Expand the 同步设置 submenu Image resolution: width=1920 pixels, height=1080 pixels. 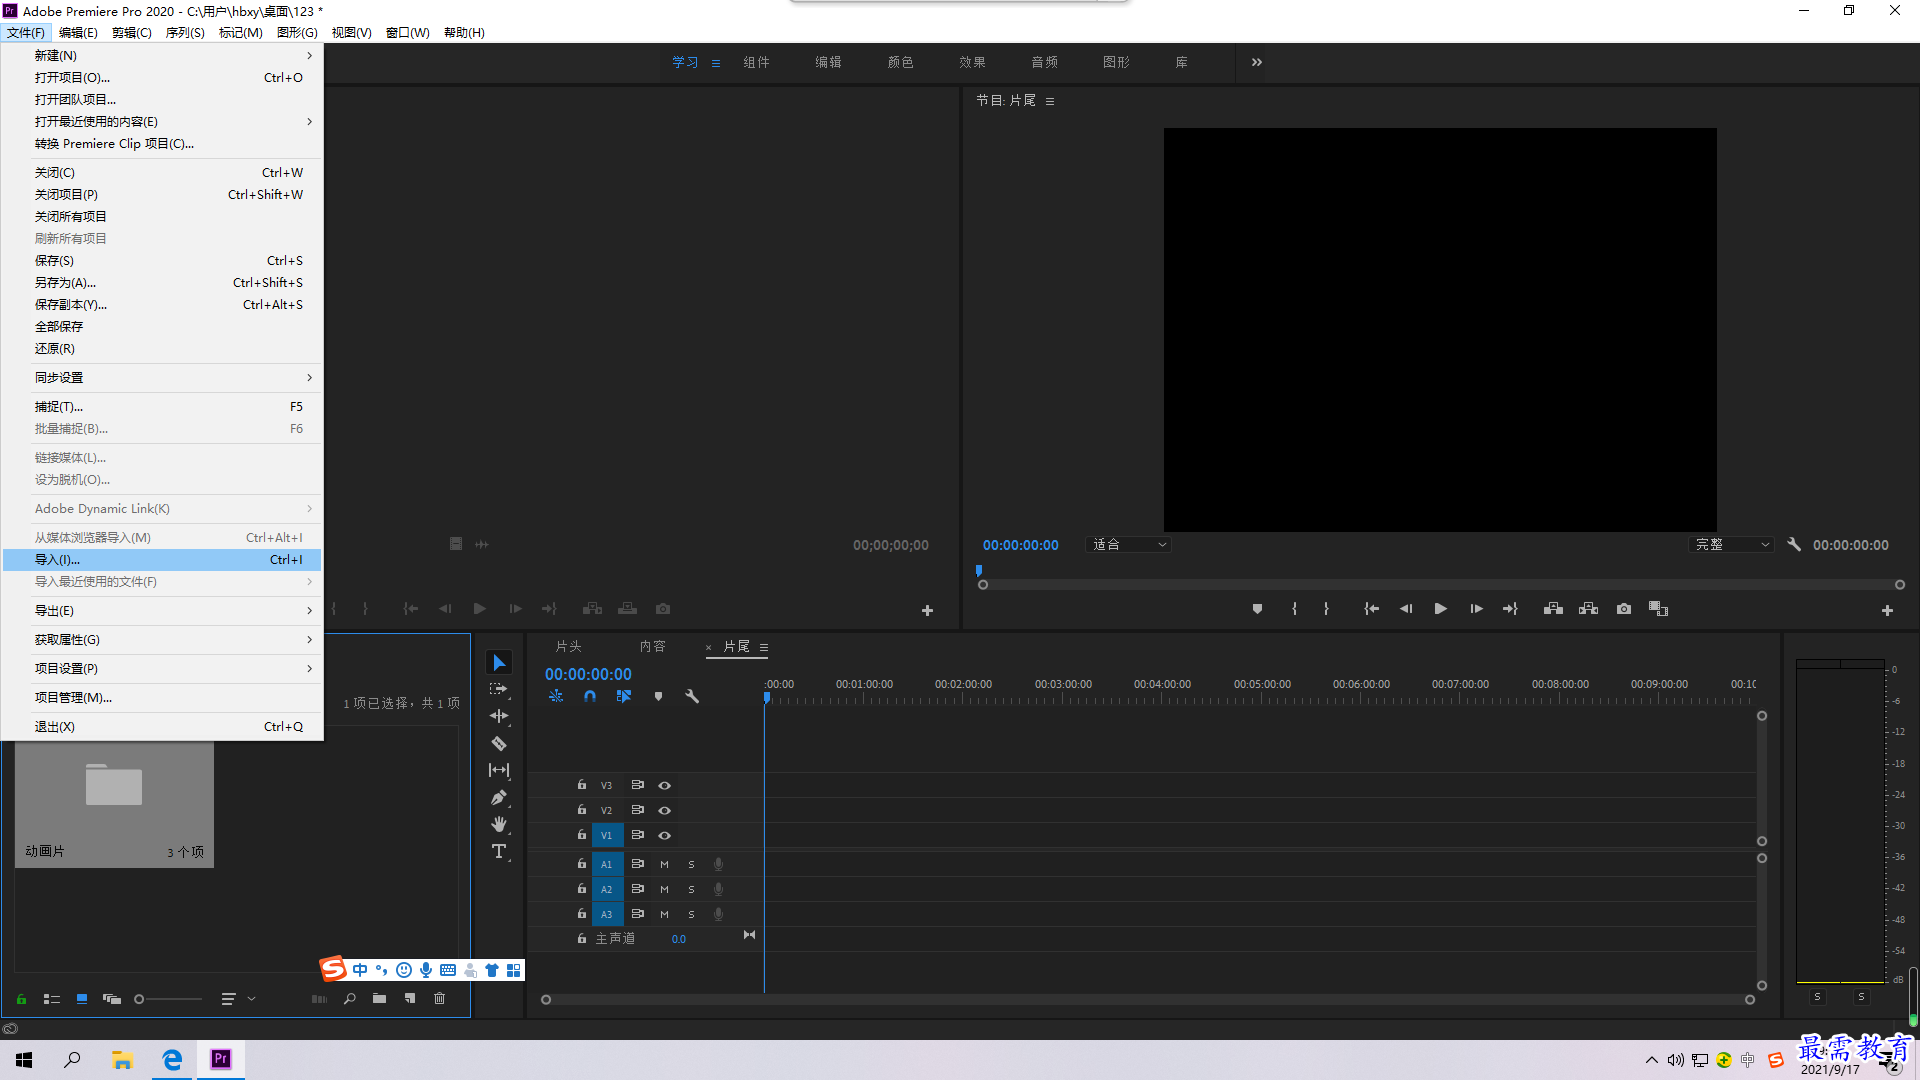click(162, 378)
